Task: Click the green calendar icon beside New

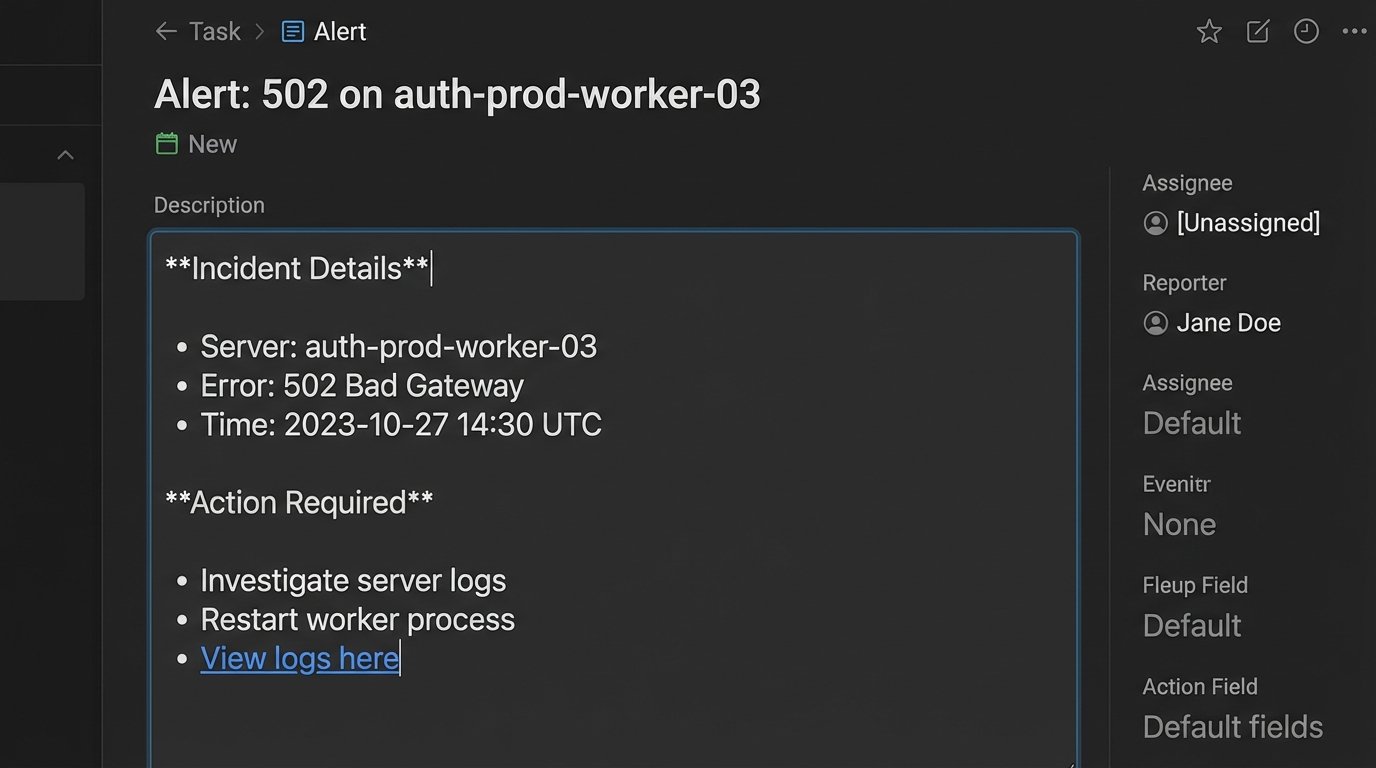Action: (x=167, y=144)
